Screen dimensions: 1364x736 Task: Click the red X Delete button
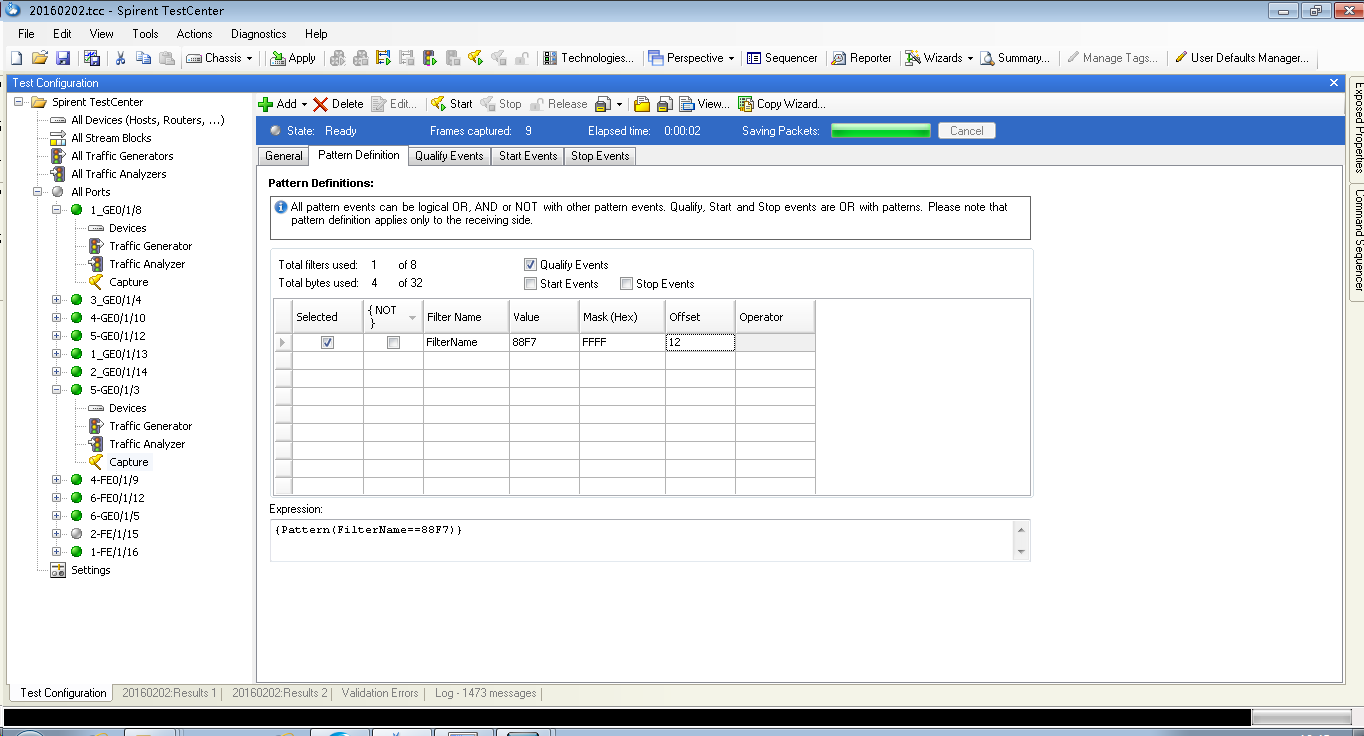click(x=338, y=104)
